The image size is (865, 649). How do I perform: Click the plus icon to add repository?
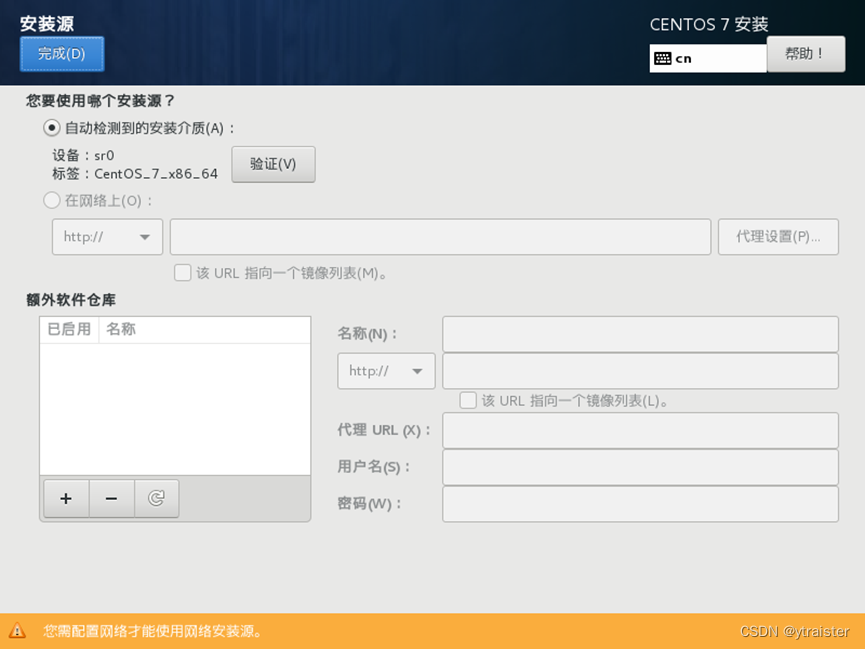pyautogui.click(x=66, y=498)
